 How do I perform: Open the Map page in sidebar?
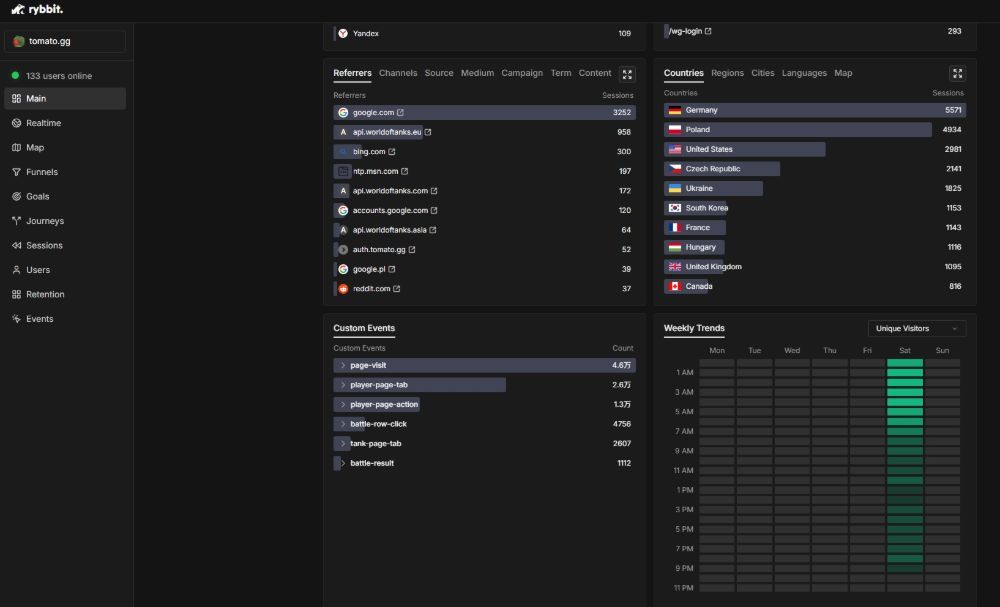[x=65, y=147]
